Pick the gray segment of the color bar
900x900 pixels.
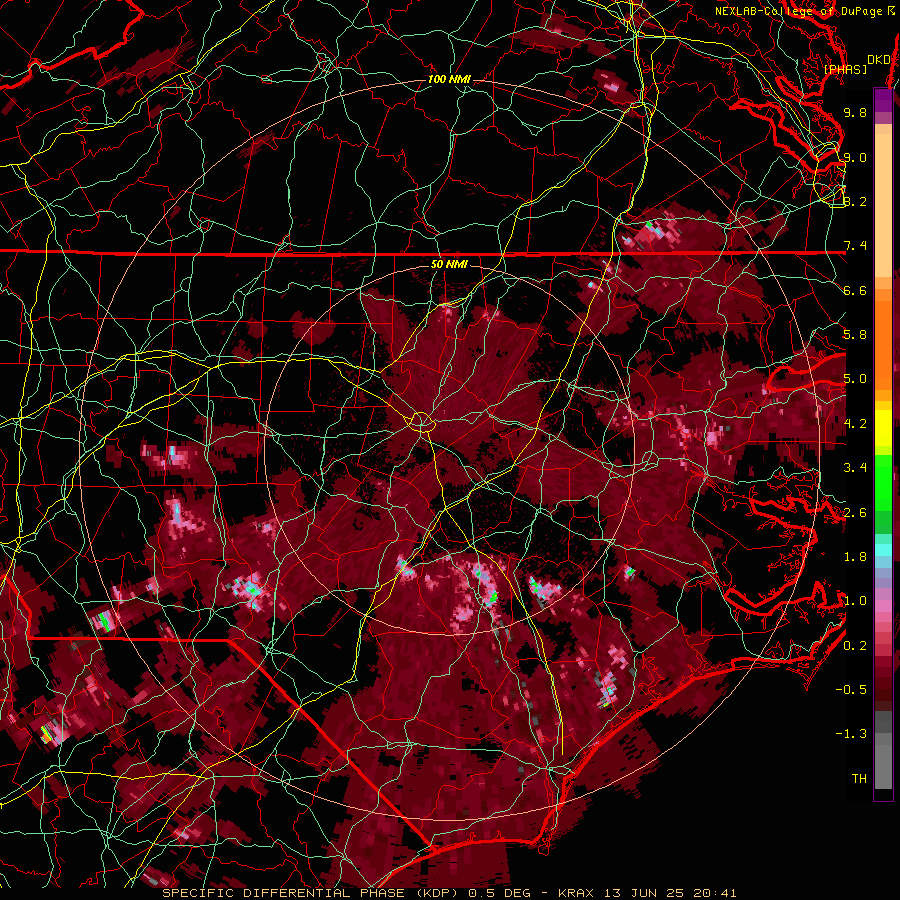click(x=883, y=751)
